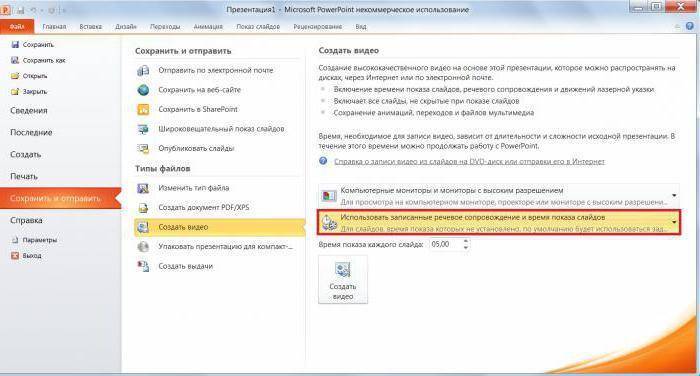Click the create PDF/XPS document icon
Viewport: 700px width, 376px height.
[x=143, y=208]
